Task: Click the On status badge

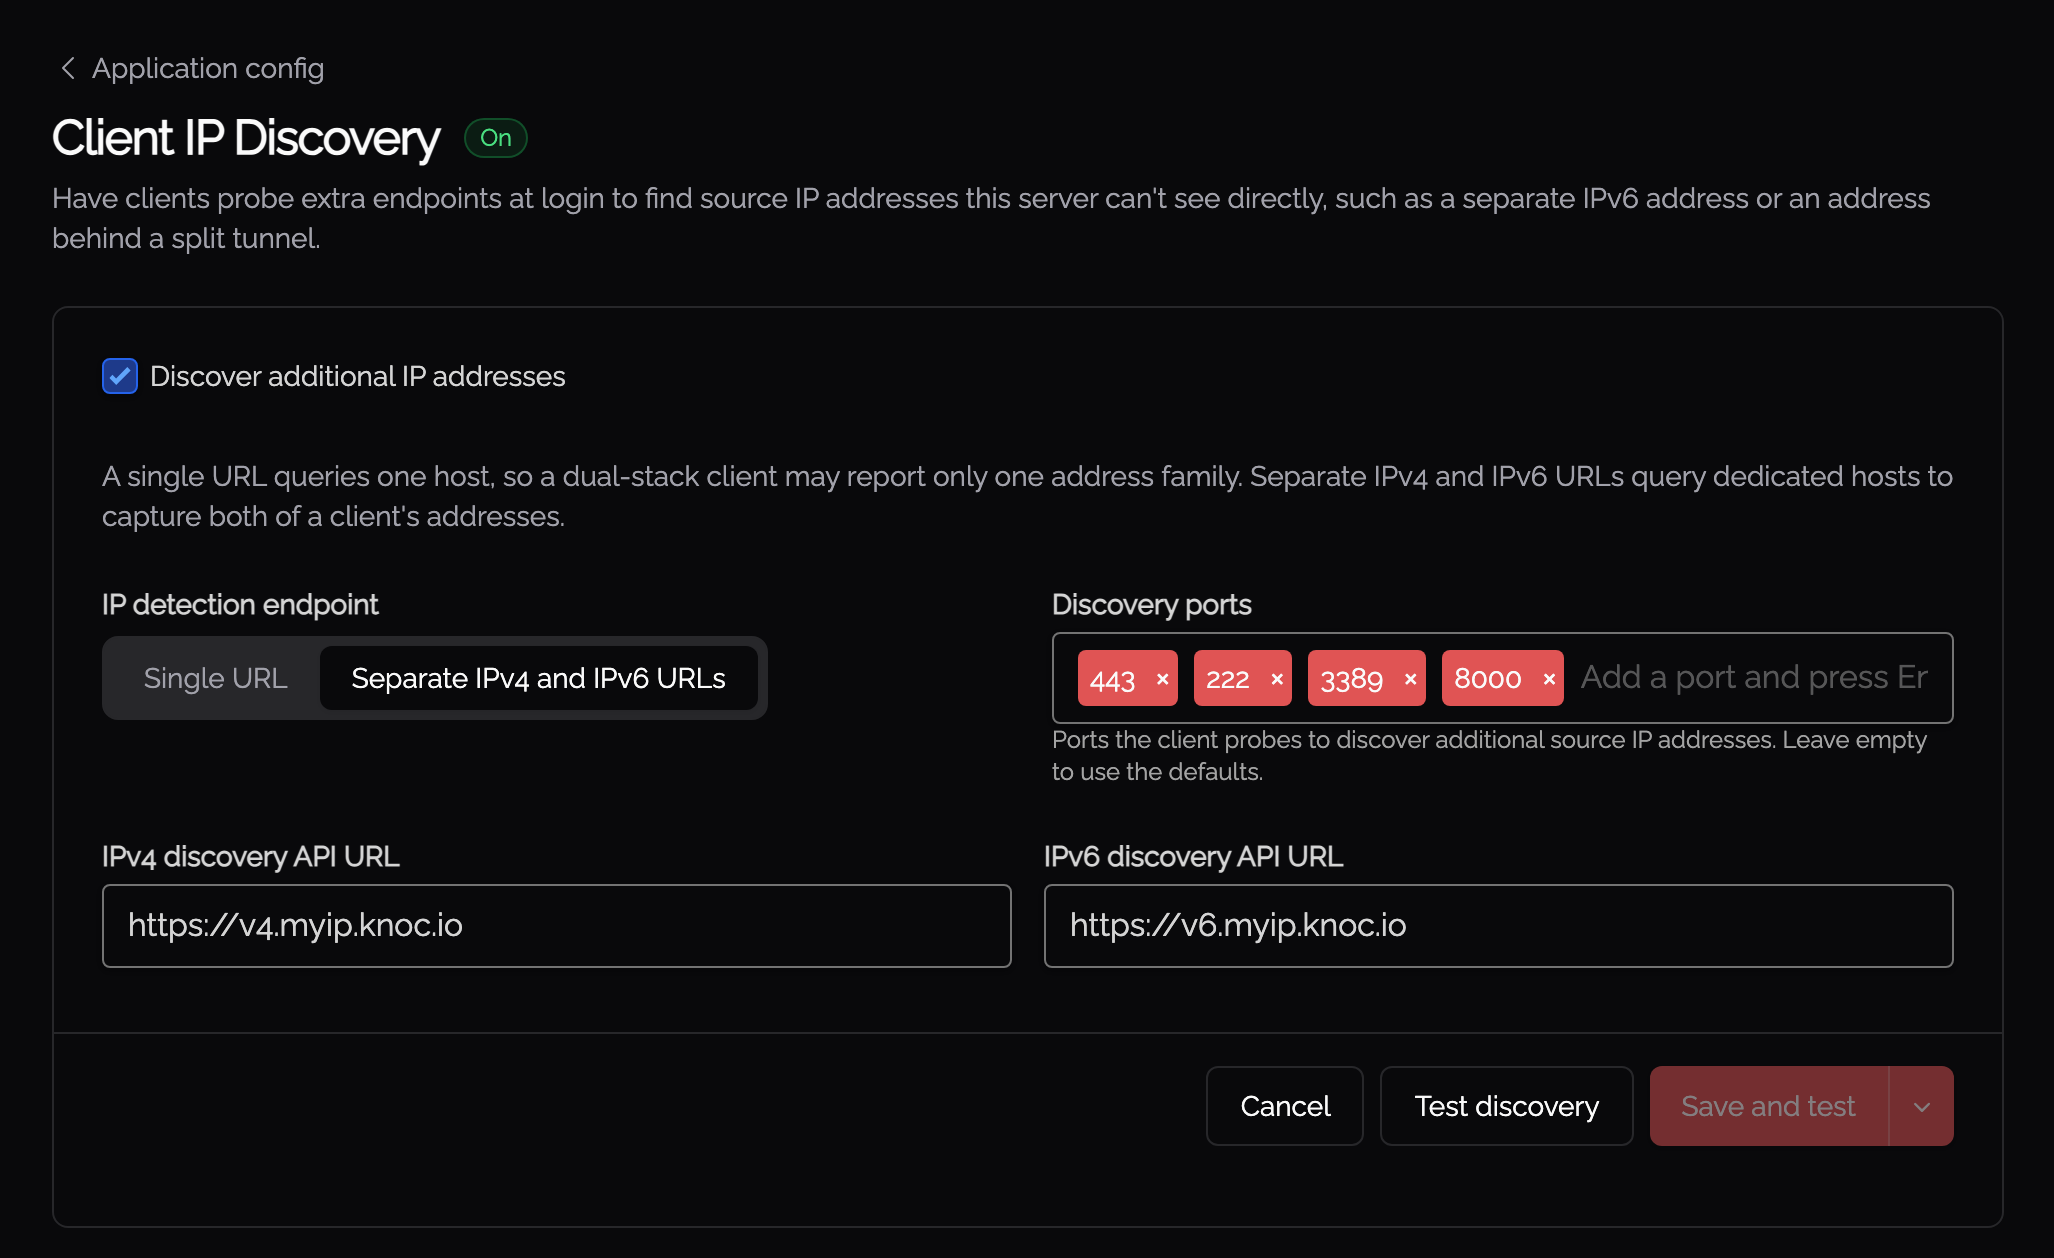Action: (x=495, y=138)
